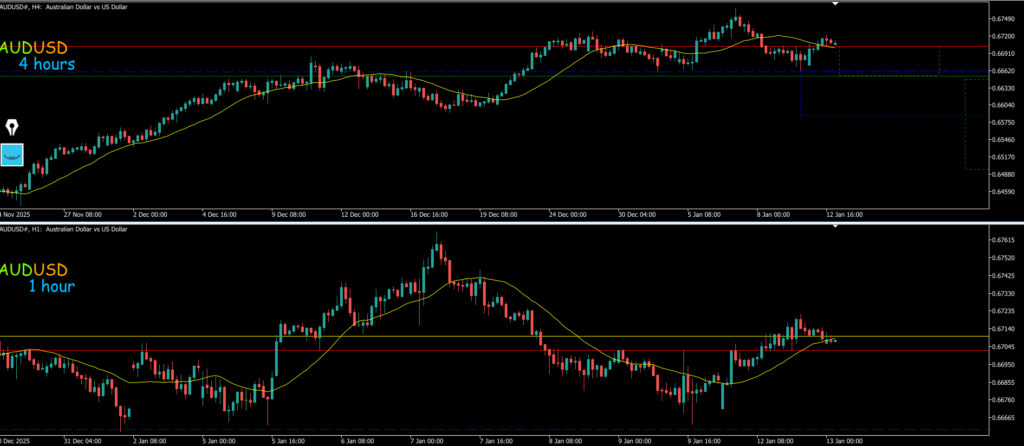The width and height of the screenshot is (1024, 446).
Task: Click the blue smiley face icon
Action: (12, 155)
